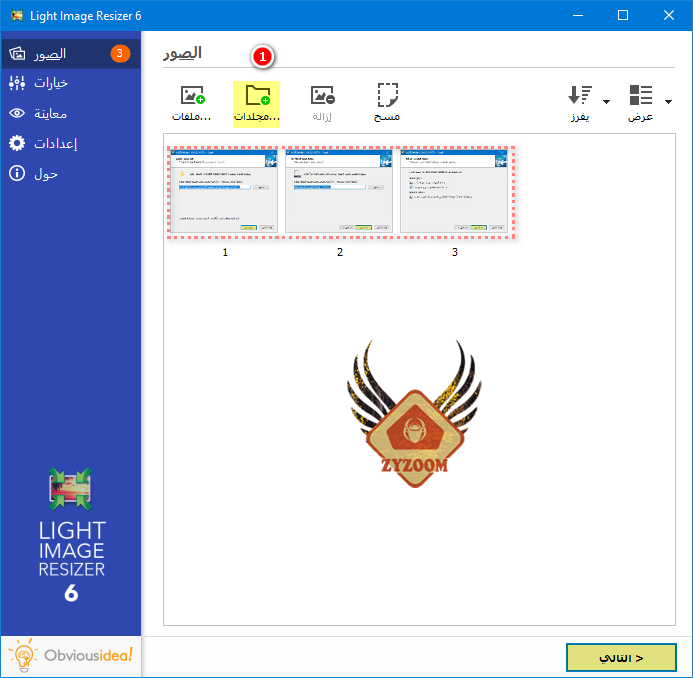Minimize the Light Image Resizer window
Viewport: 693px width, 678px height.
[578, 15]
